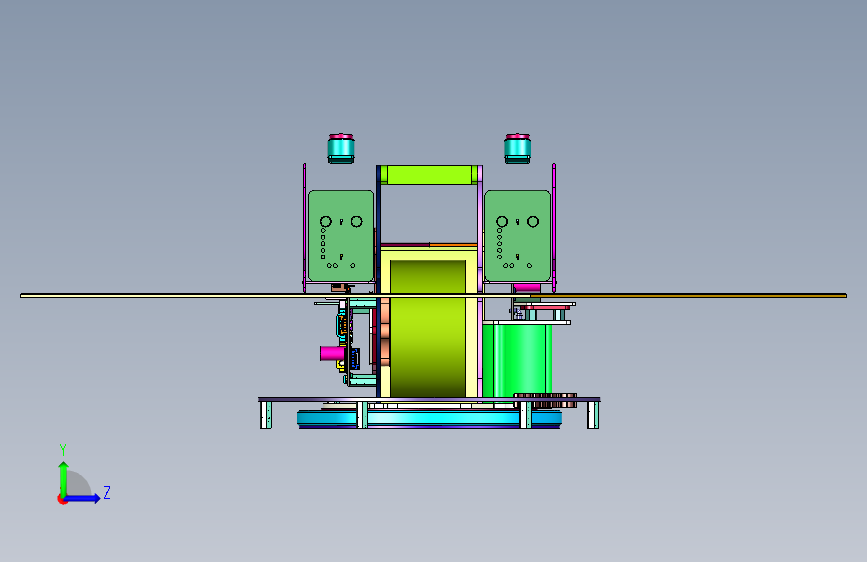Click the red origin dot of the triad
The width and height of the screenshot is (867, 562).
(x=62, y=499)
